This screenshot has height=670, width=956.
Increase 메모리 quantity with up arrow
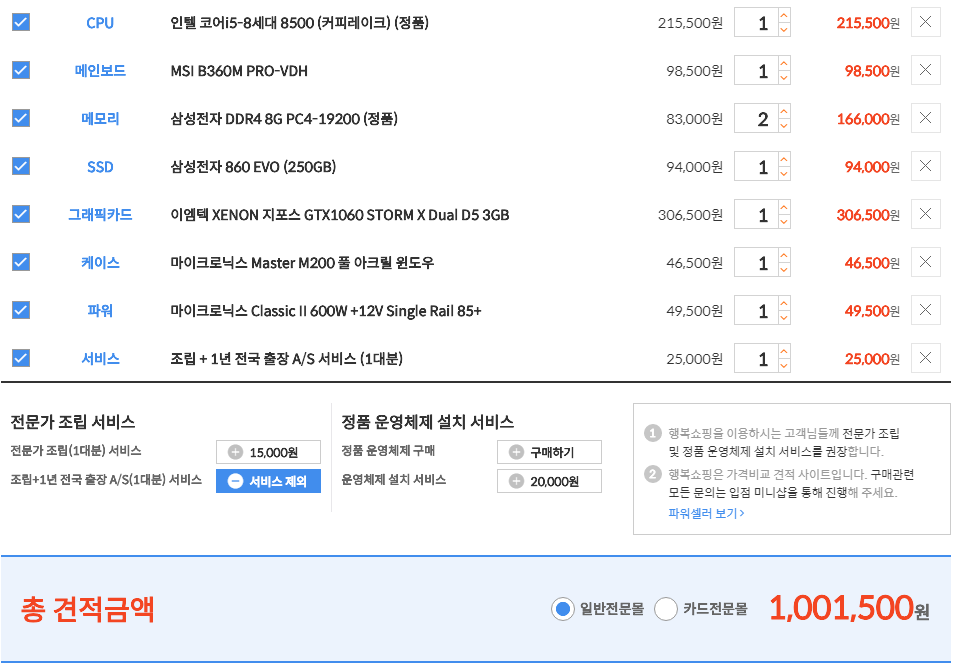[x=784, y=111]
